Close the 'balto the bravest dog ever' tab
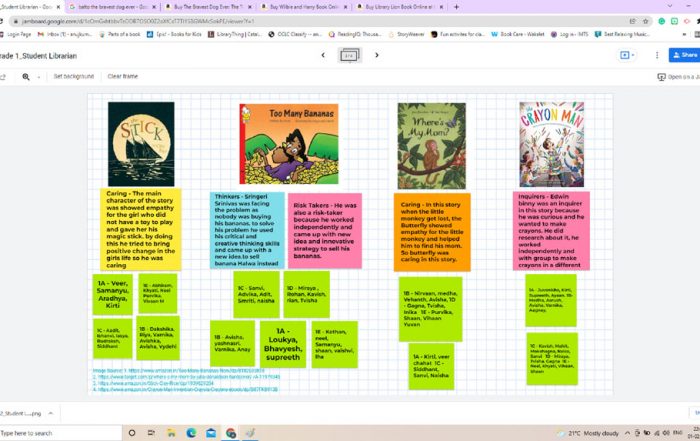The image size is (700, 441). [154, 7]
